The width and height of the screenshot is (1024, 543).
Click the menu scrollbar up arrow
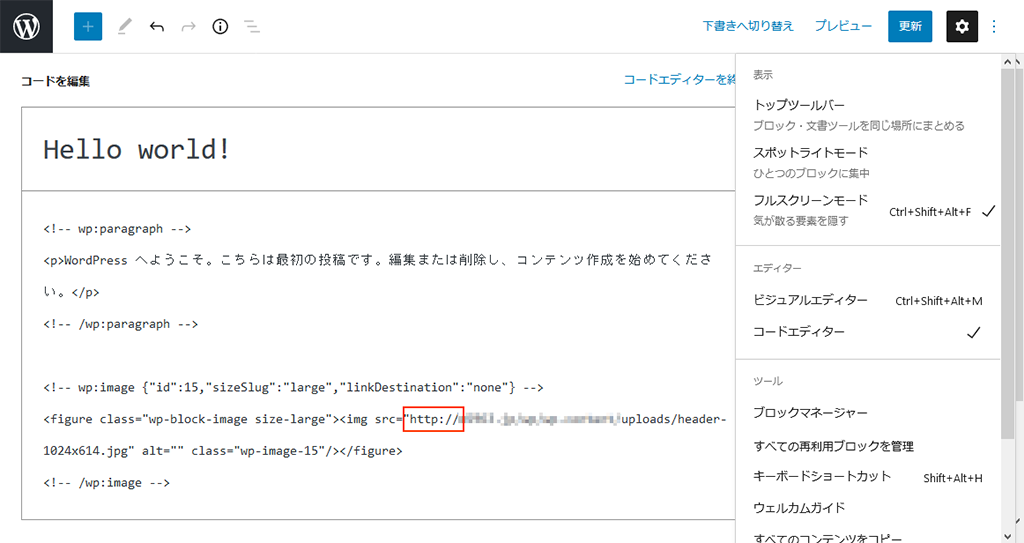(1008, 61)
